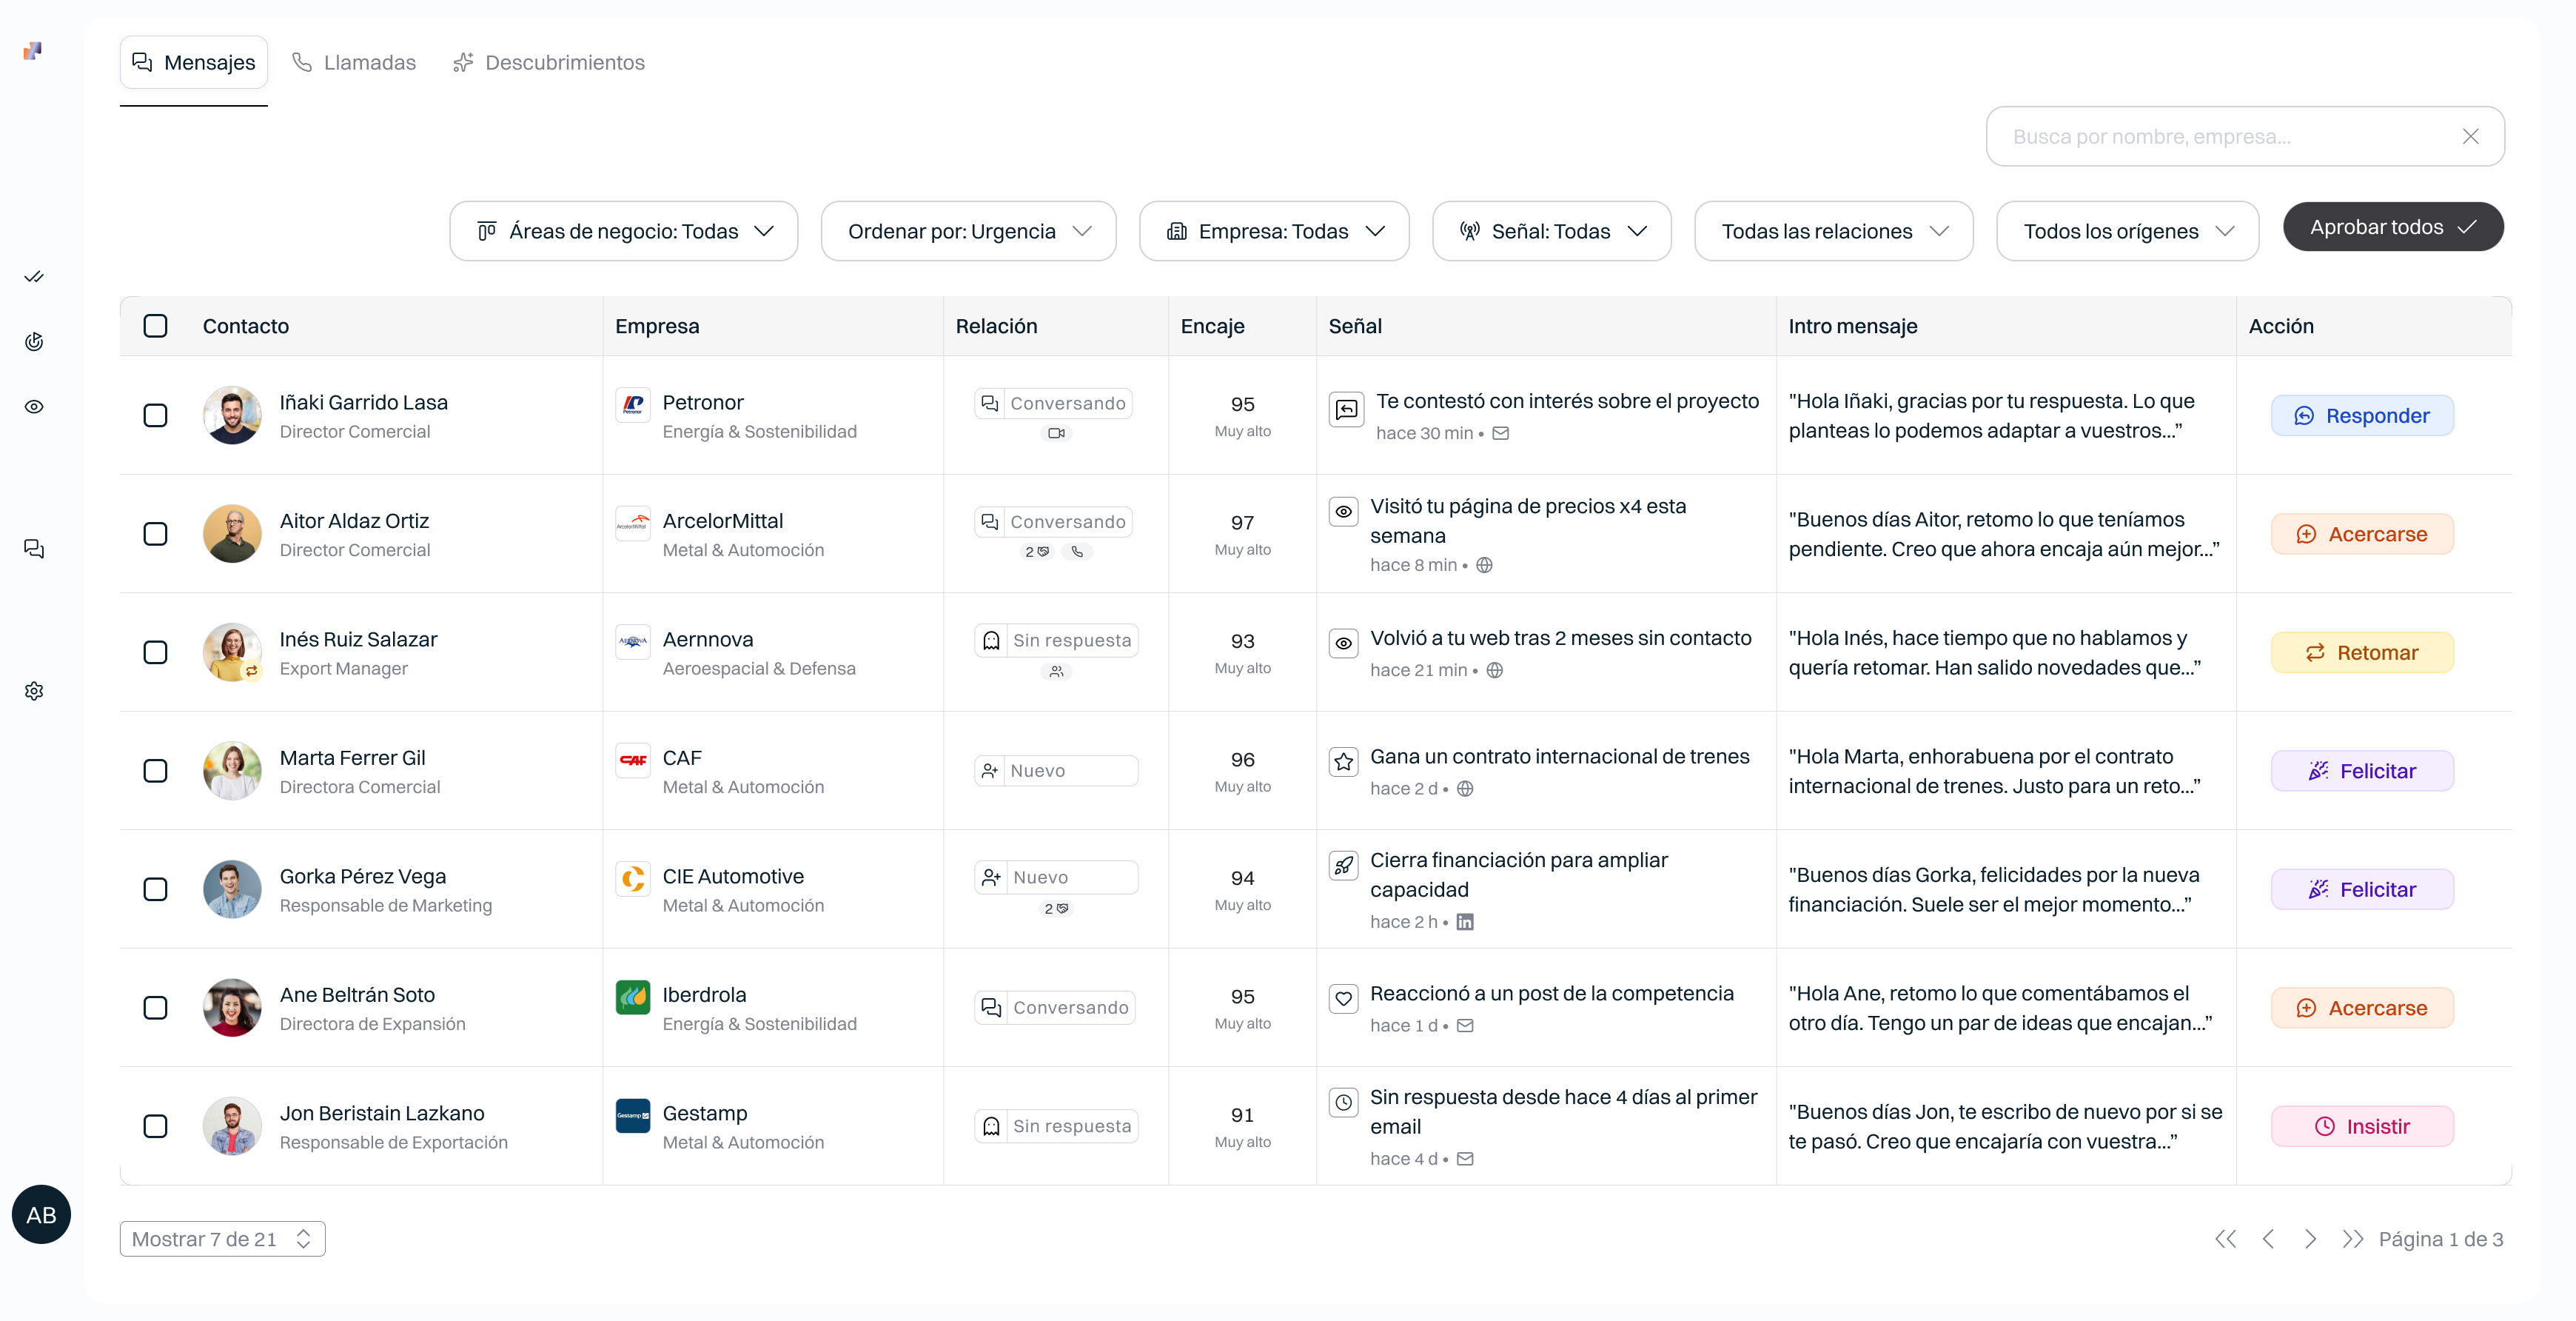
Task: Check the box for Marta Ferrer Gil
Action: pyautogui.click(x=155, y=771)
